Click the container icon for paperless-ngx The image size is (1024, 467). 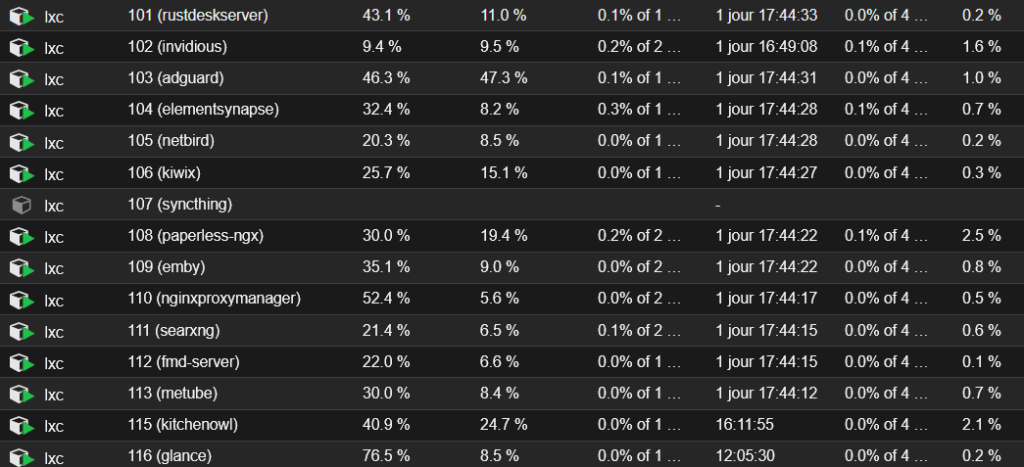pyautogui.click(x=22, y=237)
